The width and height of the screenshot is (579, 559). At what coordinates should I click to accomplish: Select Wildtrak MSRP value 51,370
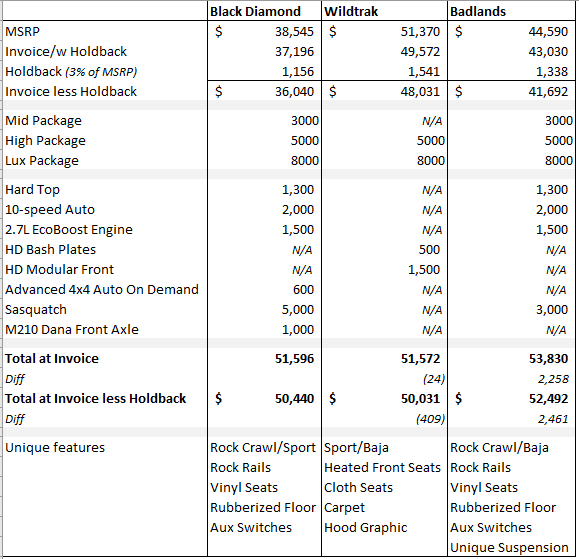click(420, 31)
